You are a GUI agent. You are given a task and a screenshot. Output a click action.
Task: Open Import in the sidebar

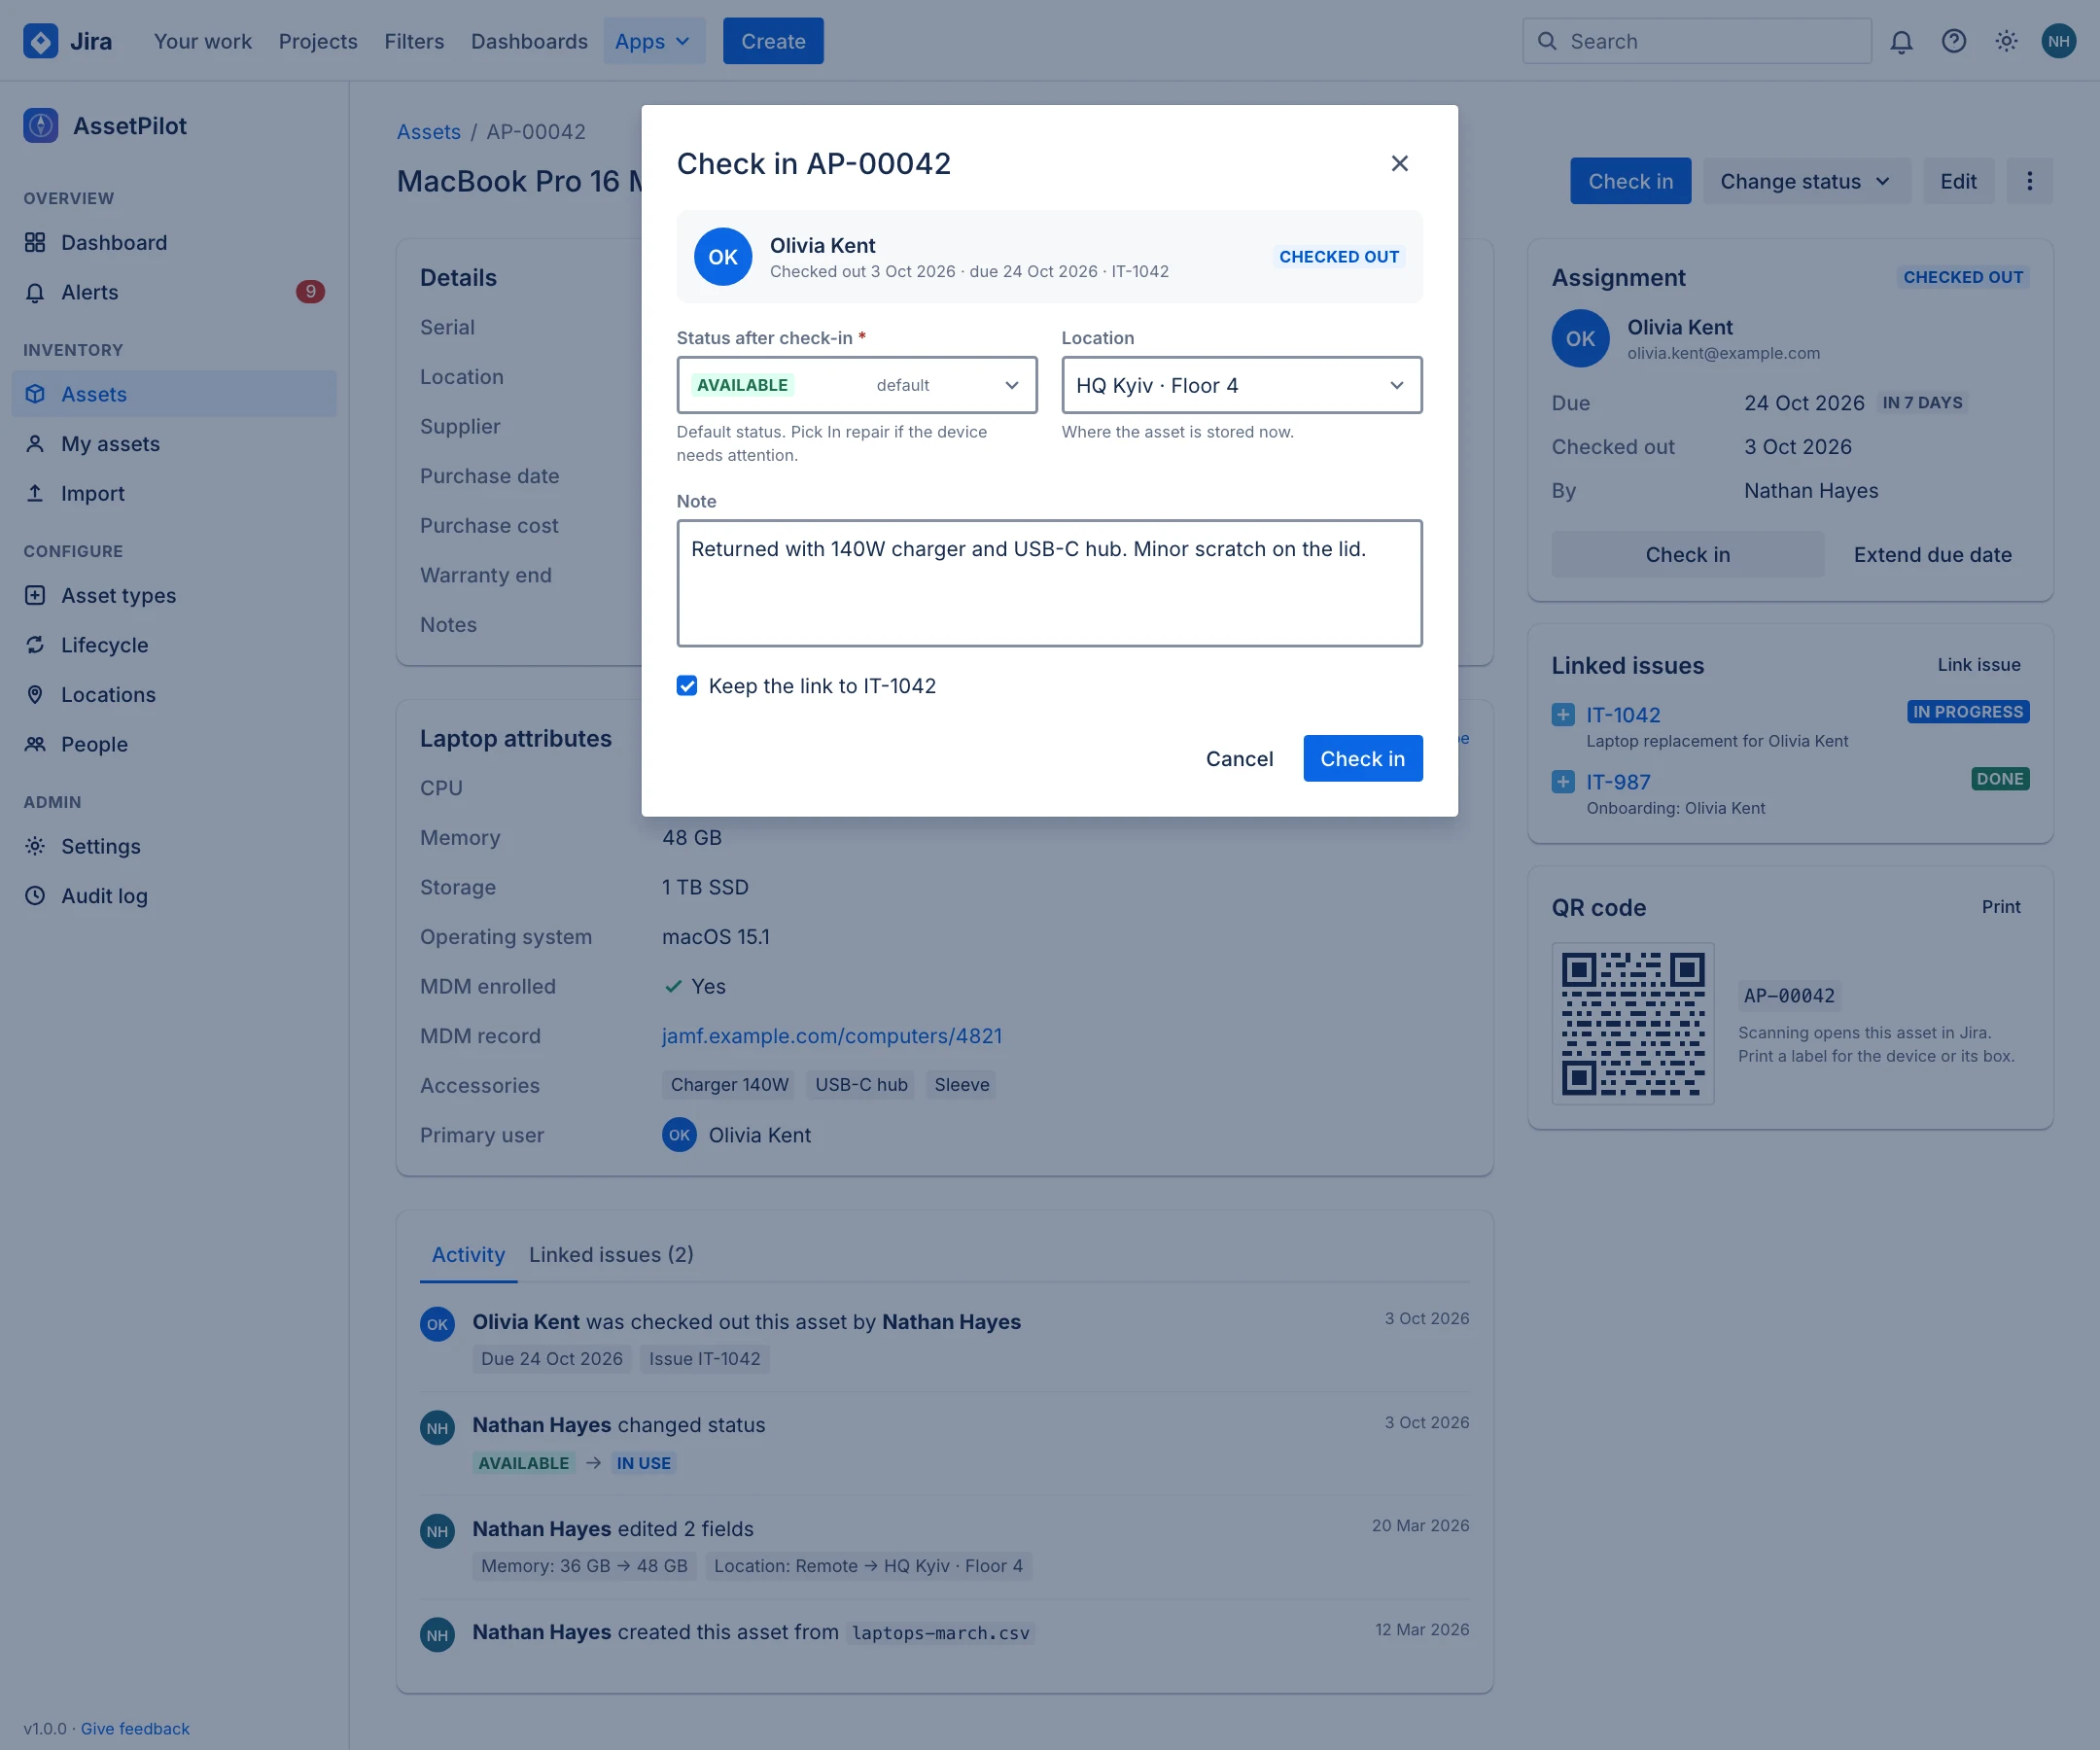tap(174, 493)
